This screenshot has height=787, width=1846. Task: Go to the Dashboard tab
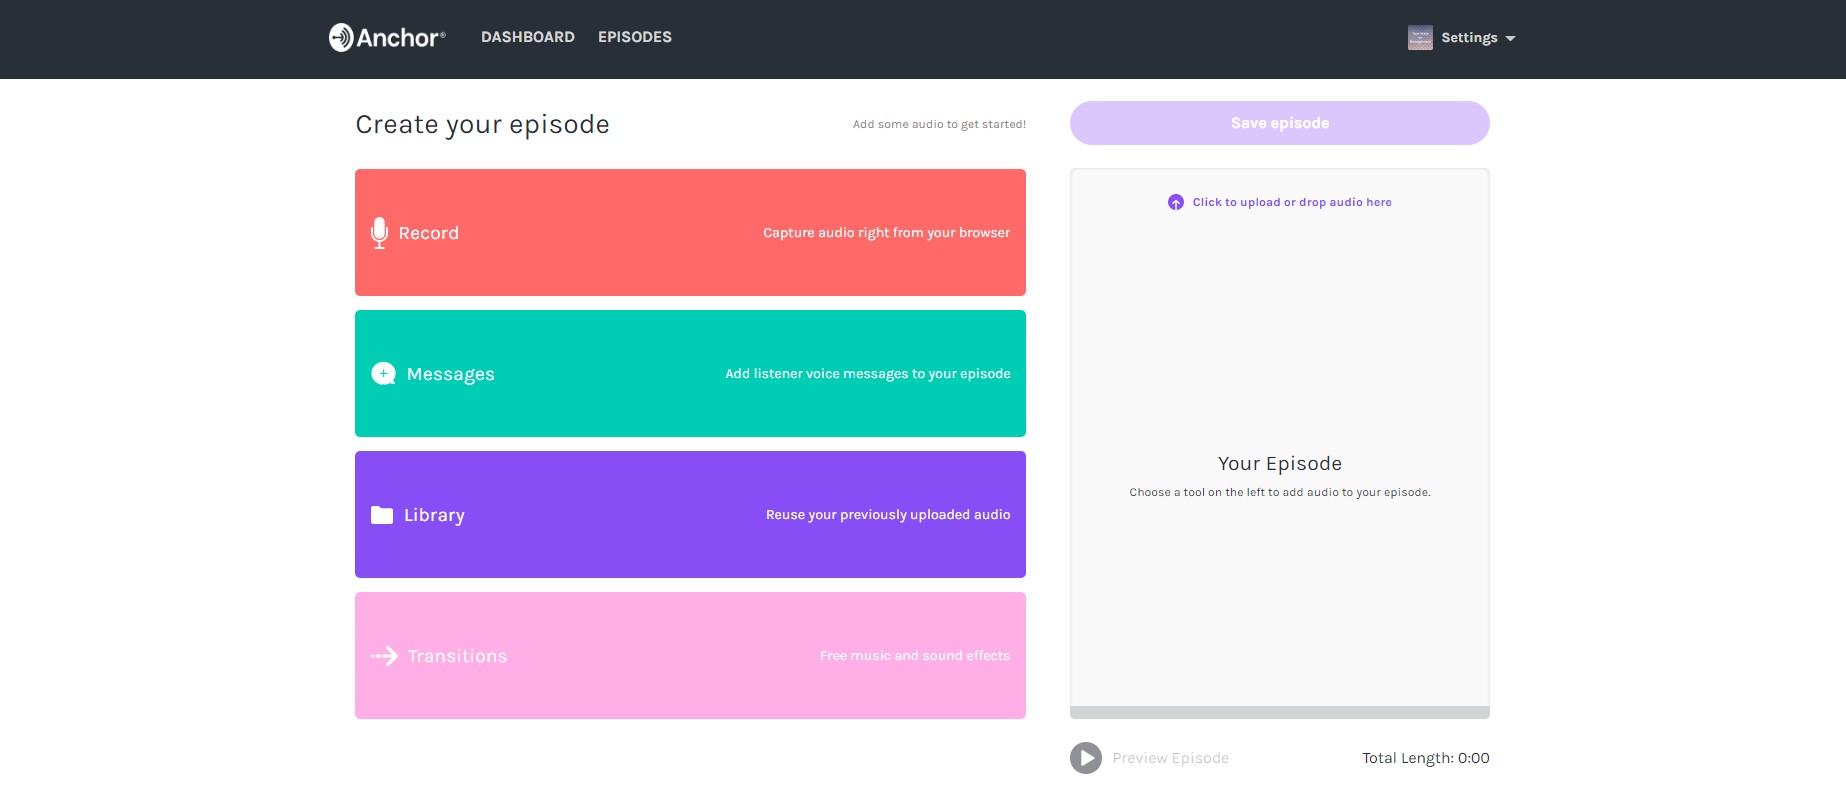[x=528, y=37]
